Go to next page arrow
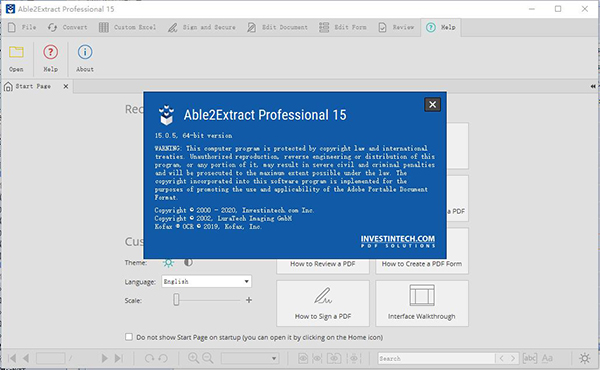Screen dimensions: 600x370 pyautogui.click(x=104, y=358)
